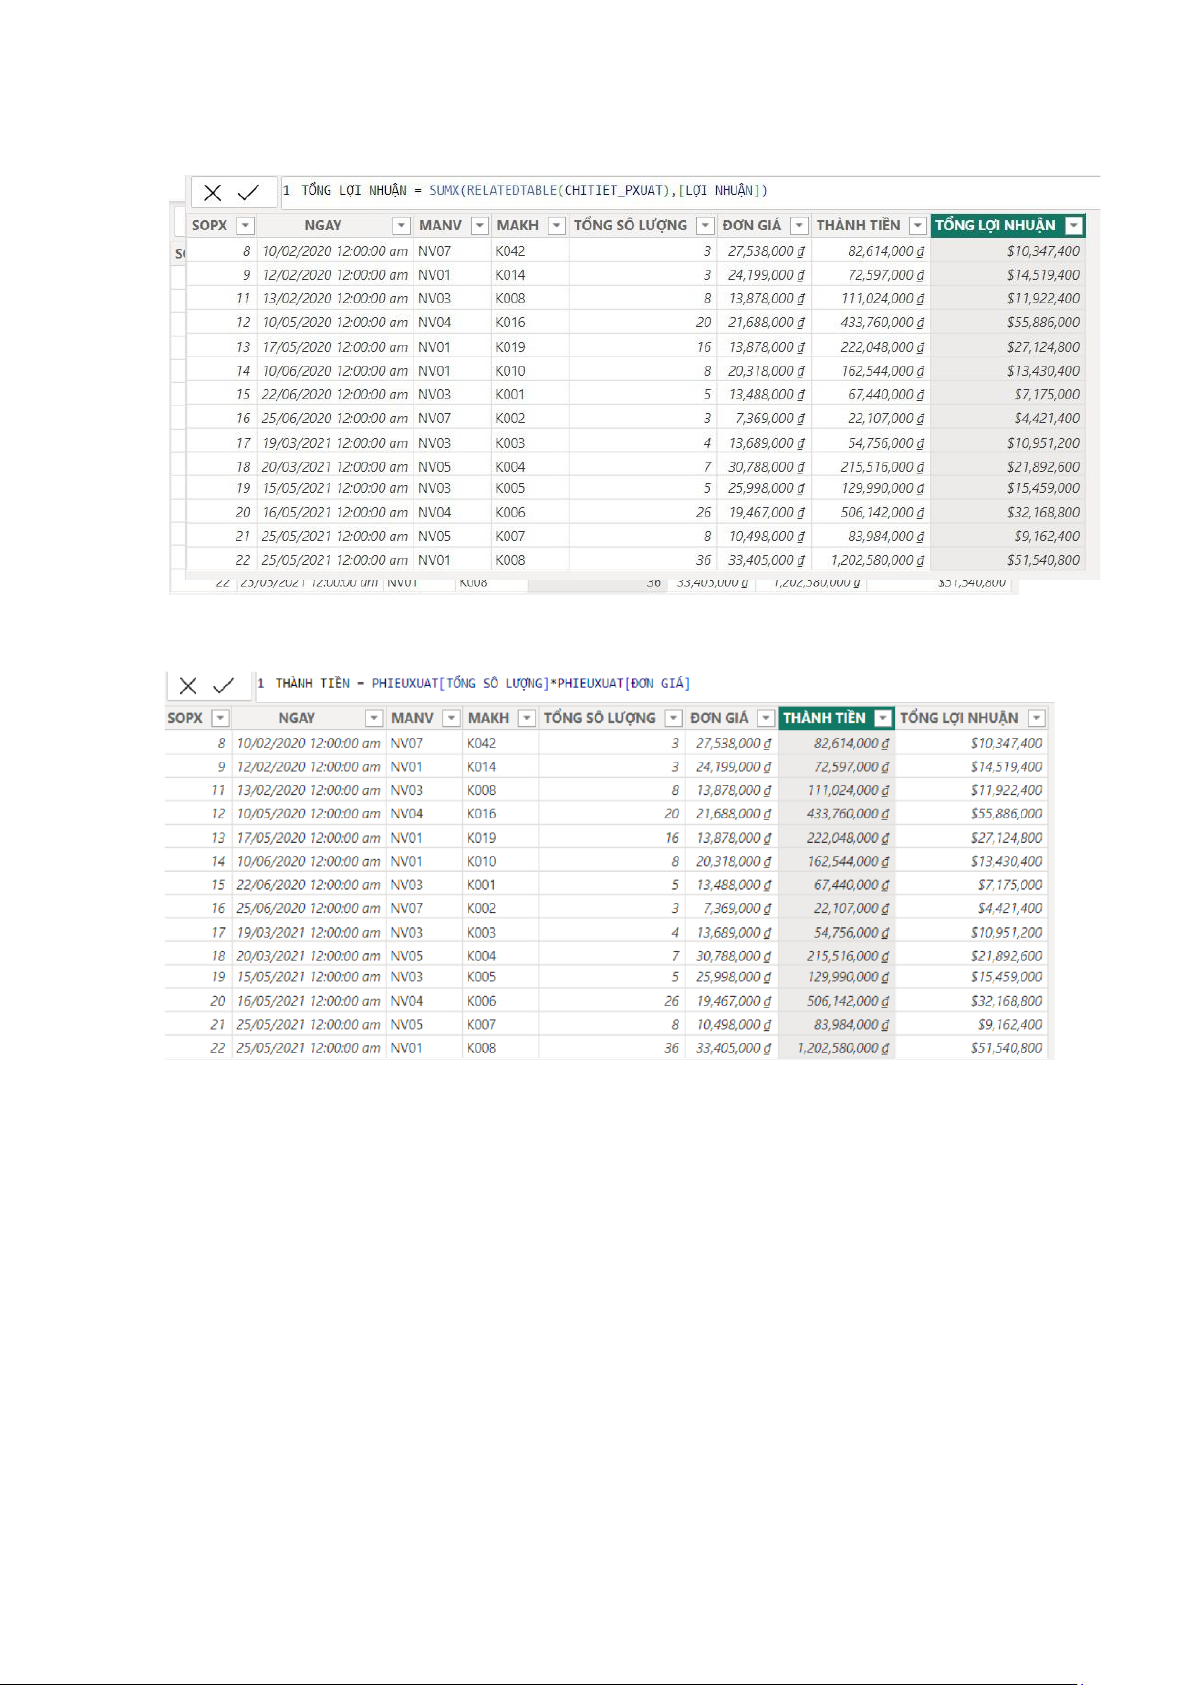Expand MANV filter dropdown in top table
Viewport: 1192px width, 1685px height.
pos(480,226)
